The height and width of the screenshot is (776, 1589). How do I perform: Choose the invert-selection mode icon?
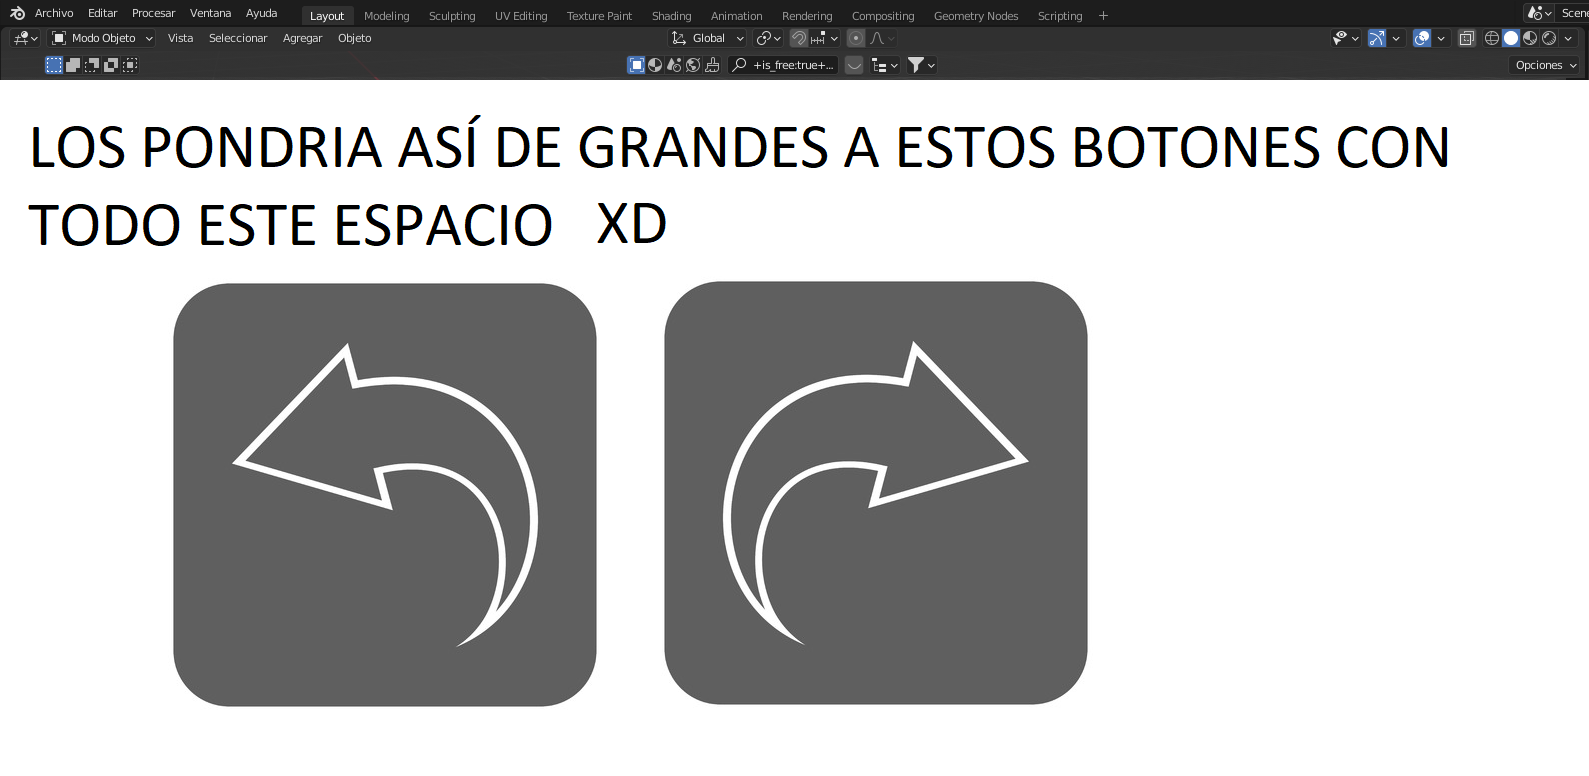tap(111, 65)
